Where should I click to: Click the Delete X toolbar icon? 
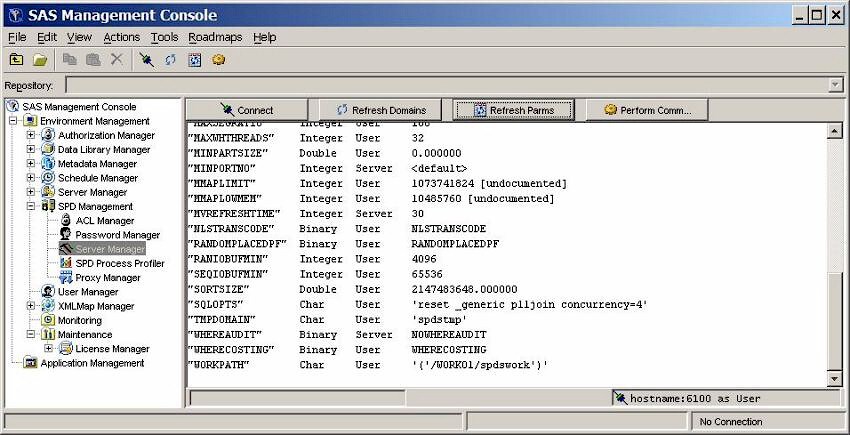click(x=117, y=59)
